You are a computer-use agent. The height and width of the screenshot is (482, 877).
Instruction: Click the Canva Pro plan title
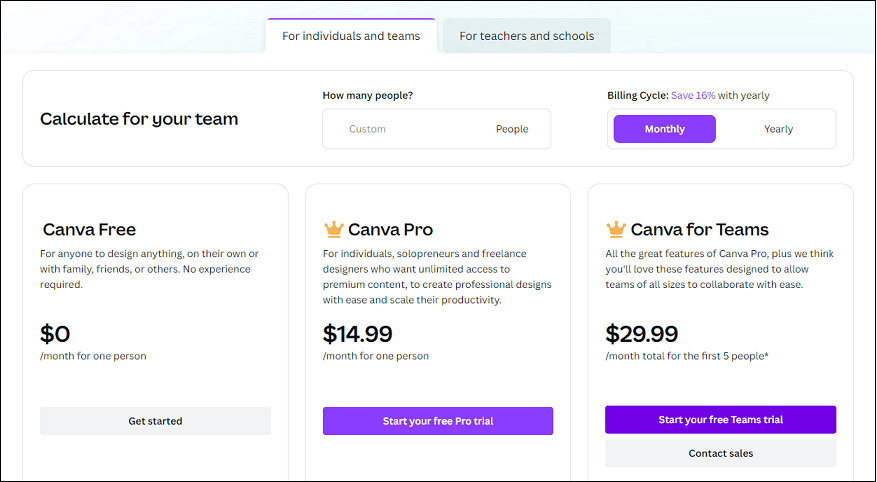pyautogui.click(x=391, y=230)
